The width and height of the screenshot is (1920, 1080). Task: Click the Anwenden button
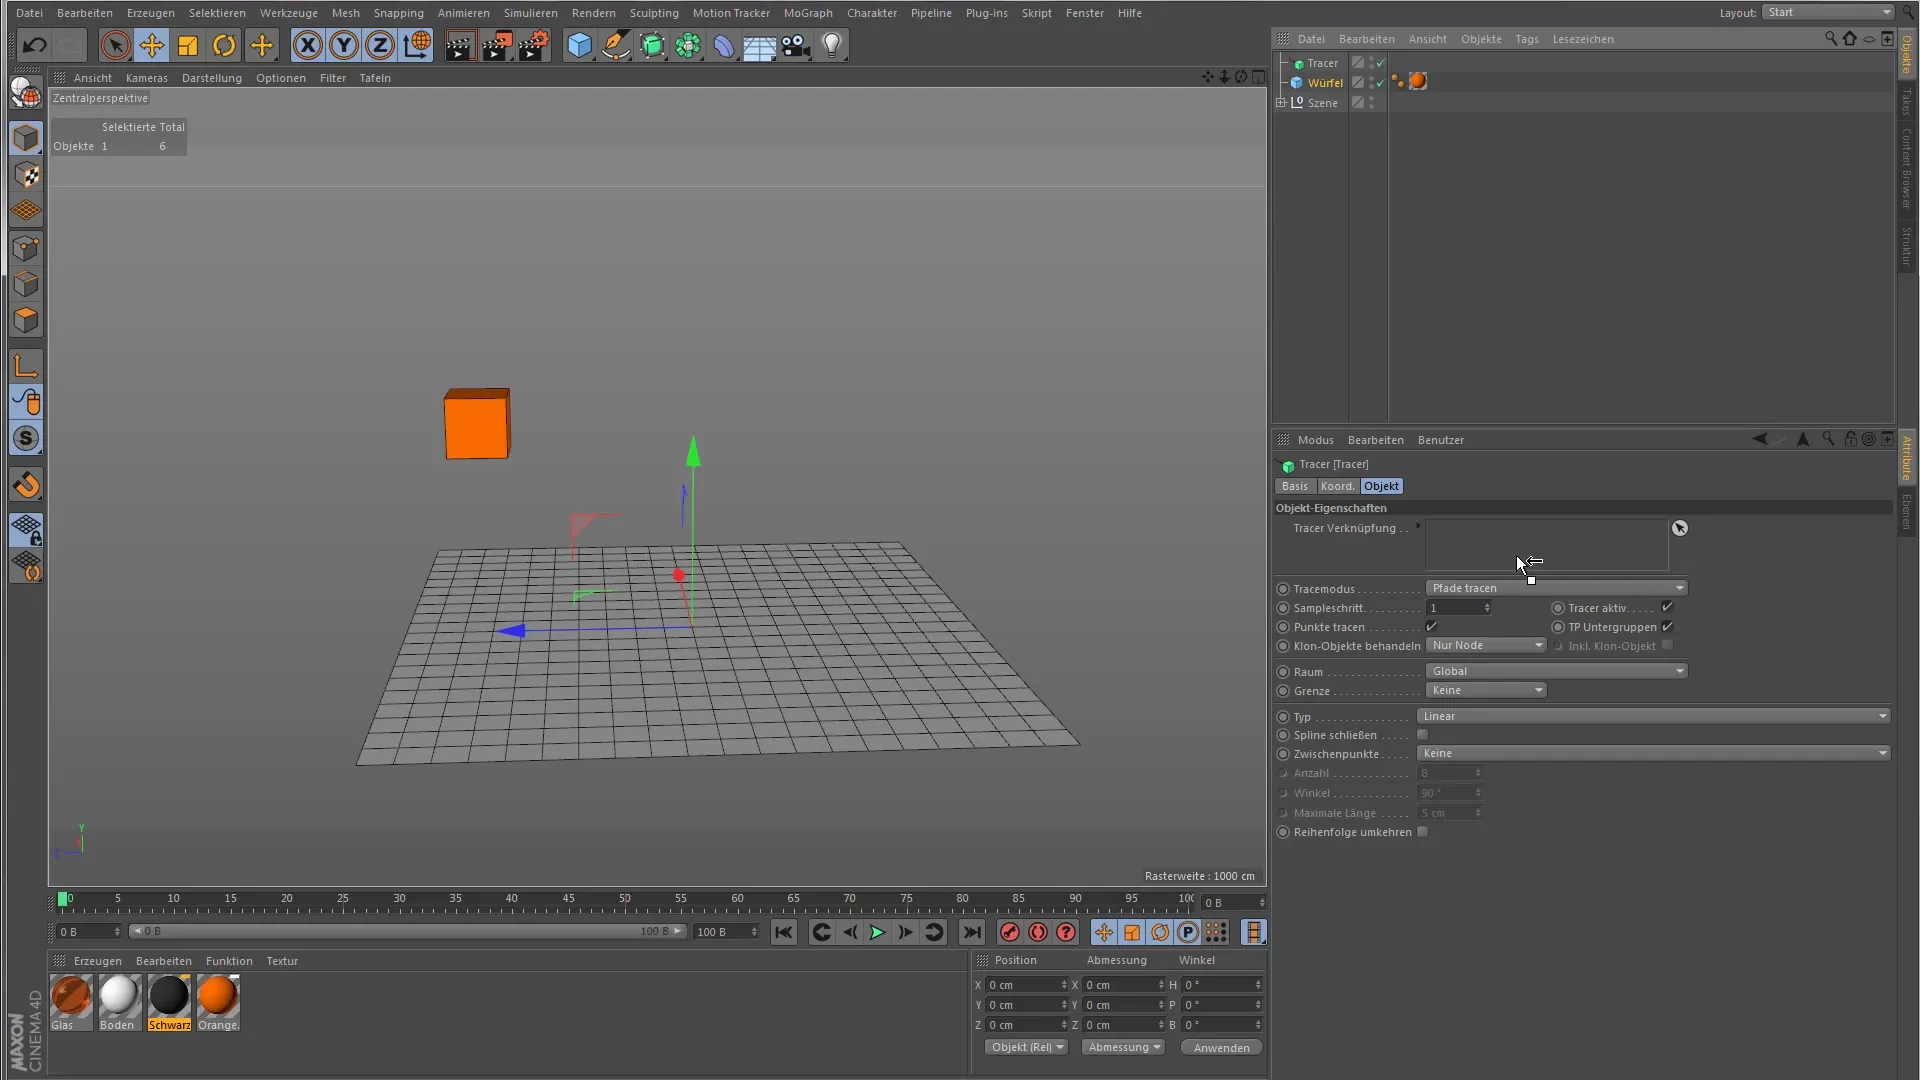pyautogui.click(x=1221, y=1047)
